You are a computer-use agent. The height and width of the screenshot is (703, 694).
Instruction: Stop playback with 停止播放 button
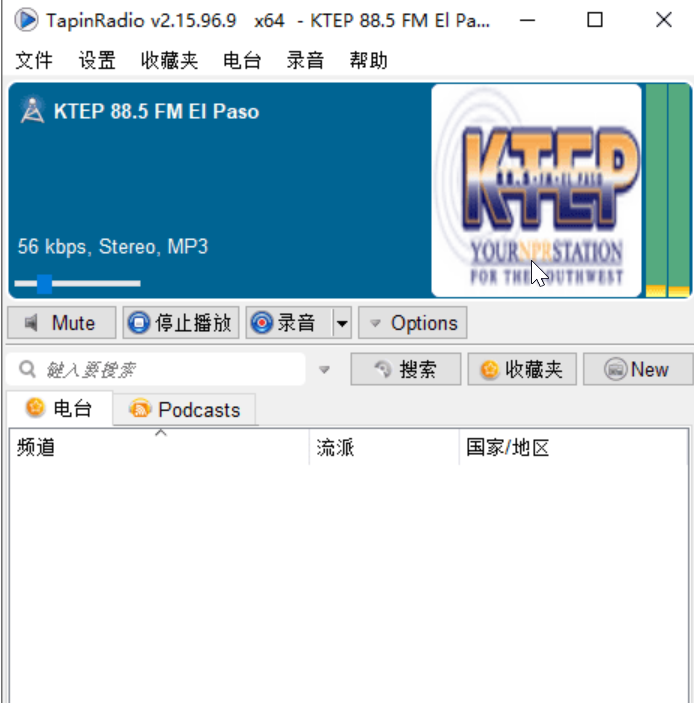pos(181,323)
